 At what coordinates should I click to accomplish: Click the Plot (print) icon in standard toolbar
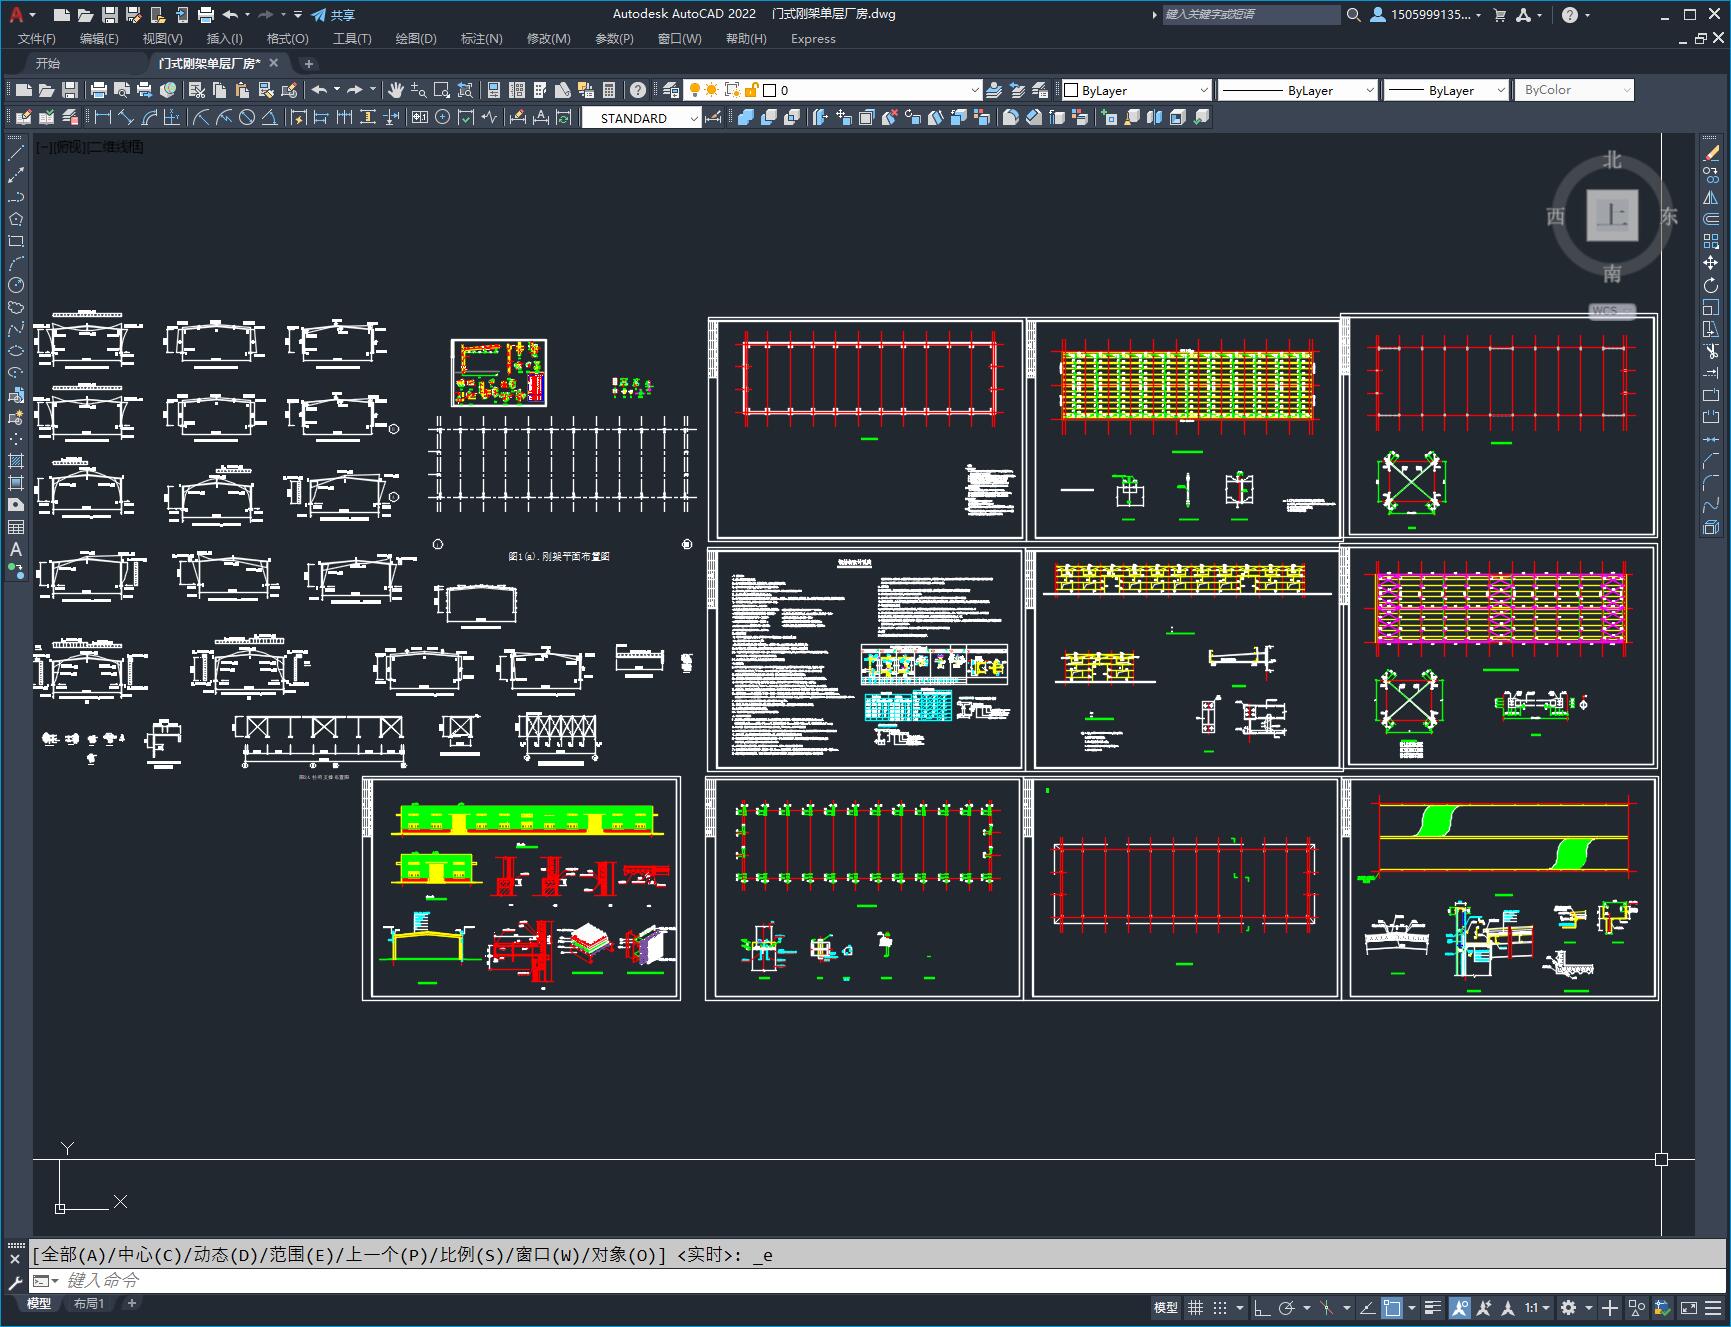click(99, 90)
